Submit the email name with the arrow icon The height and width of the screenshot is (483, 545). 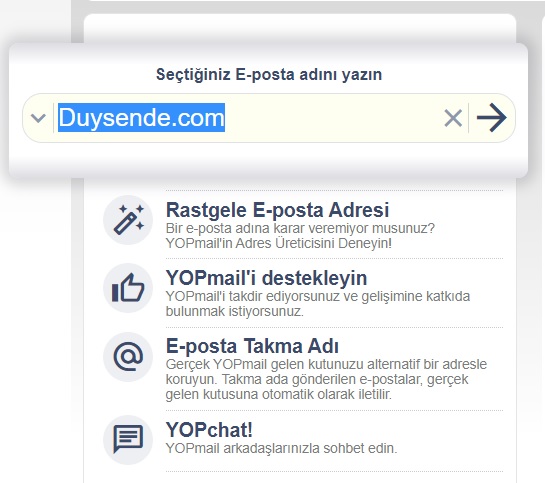[x=491, y=118]
